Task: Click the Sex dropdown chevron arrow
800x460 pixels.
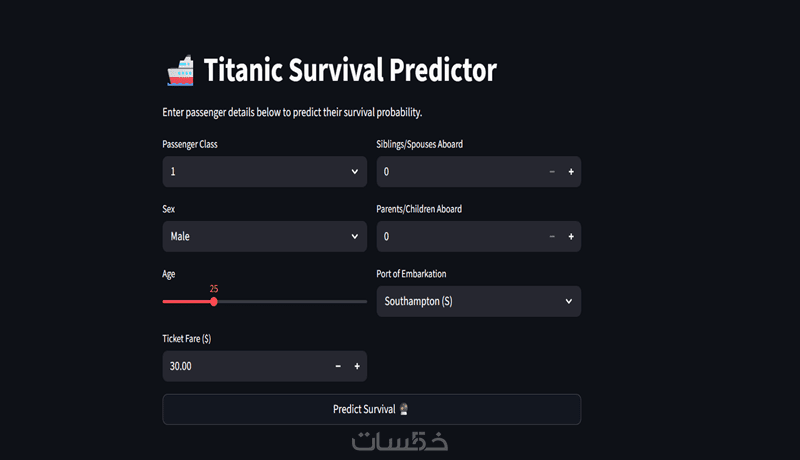Action: coord(355,237)
